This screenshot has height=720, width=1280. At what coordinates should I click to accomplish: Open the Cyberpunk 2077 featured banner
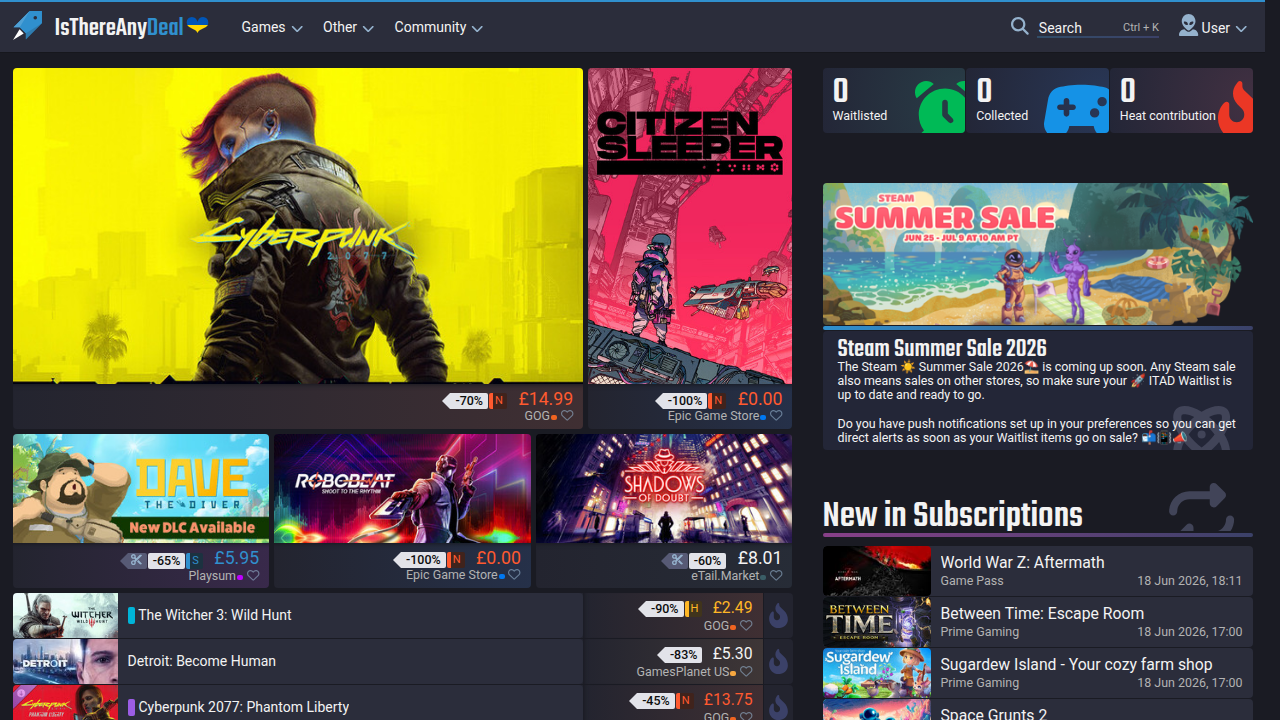(298, 225)
